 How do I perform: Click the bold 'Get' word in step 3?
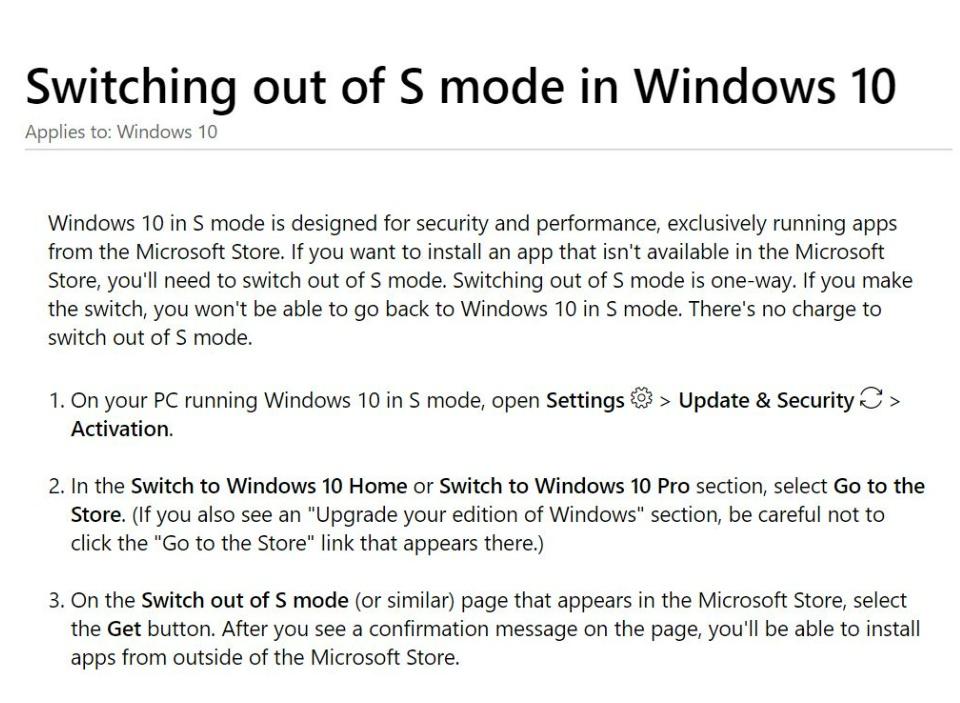pyautogui.click(x=124, y=629)
